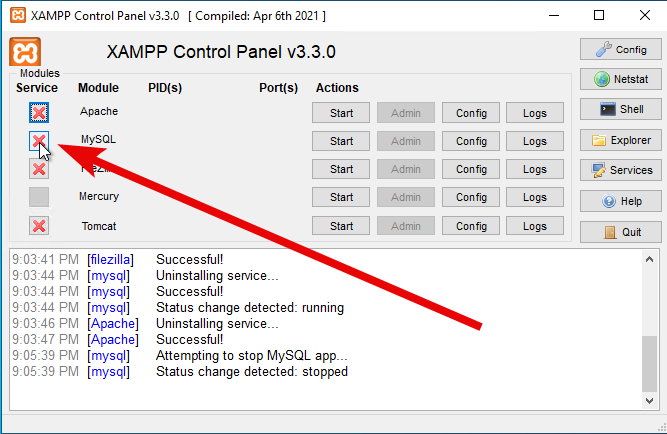Toggle the Tomcat service install checkbox
Screen dimensions: 667x434
(39, 226)
